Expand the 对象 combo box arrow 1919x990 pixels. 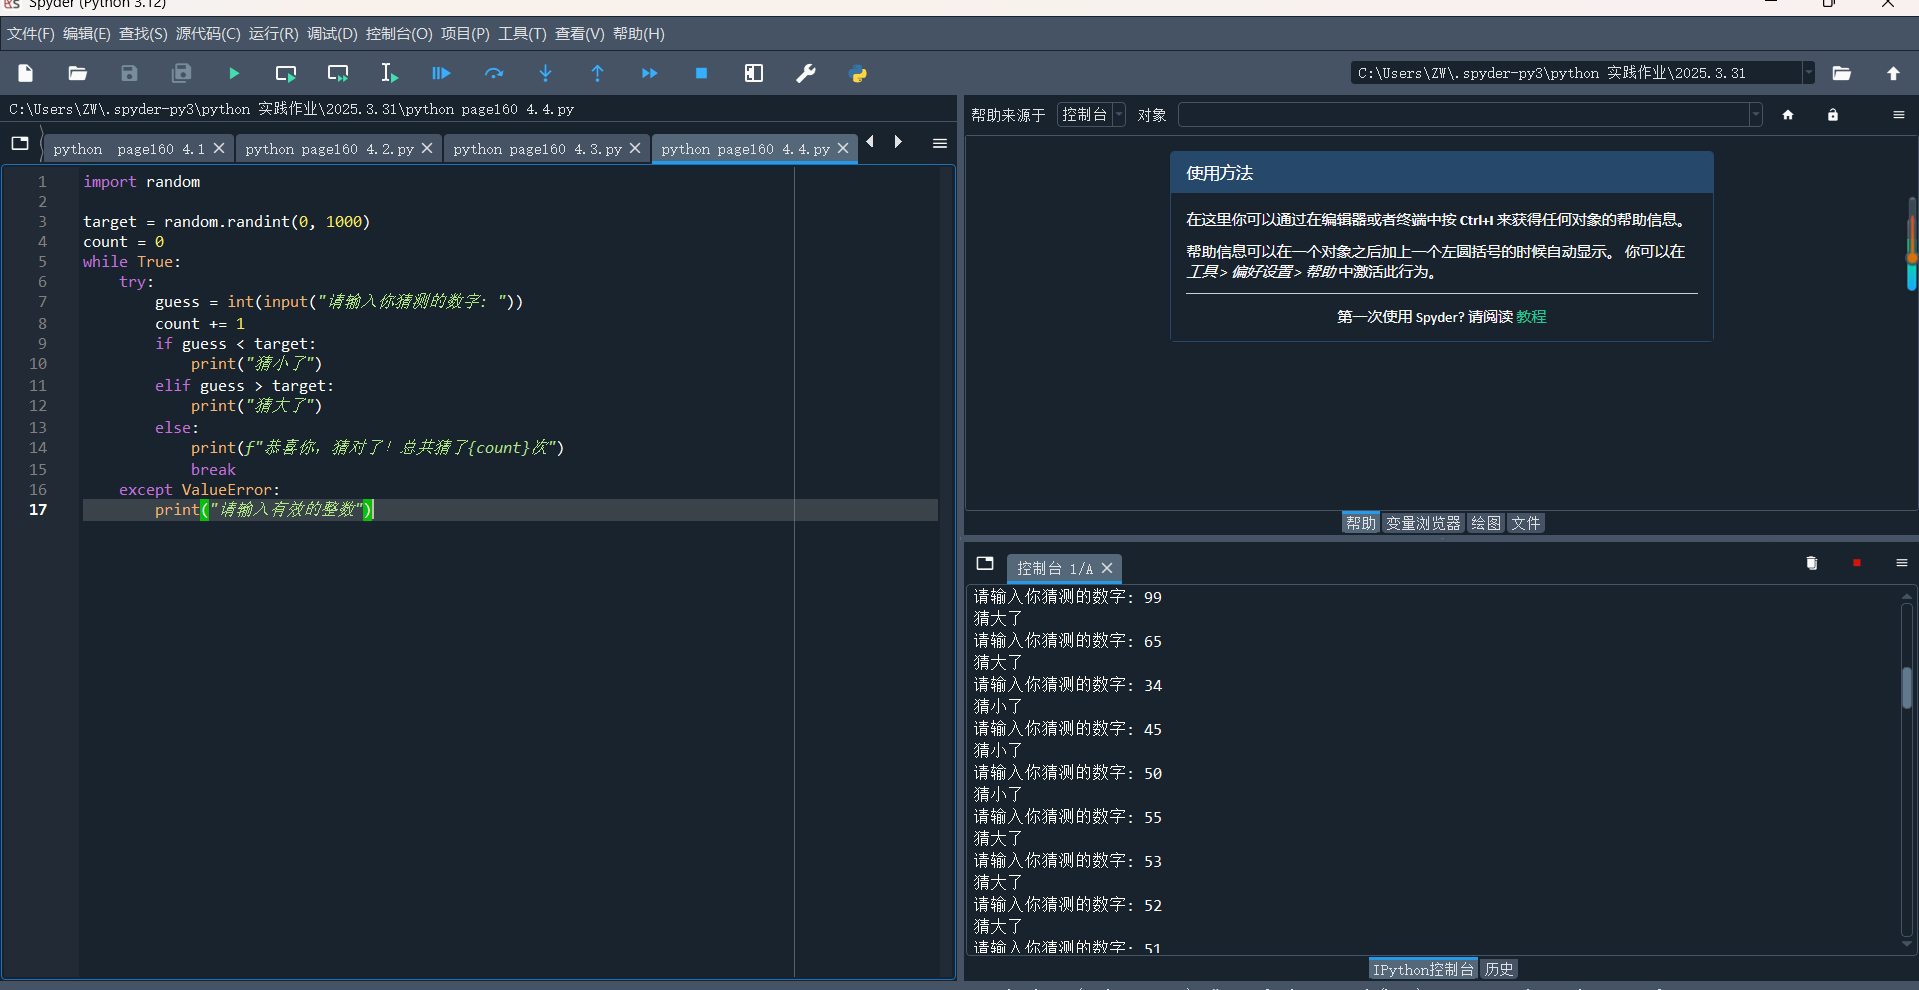pyautogui.click(x=1755, y=115)
